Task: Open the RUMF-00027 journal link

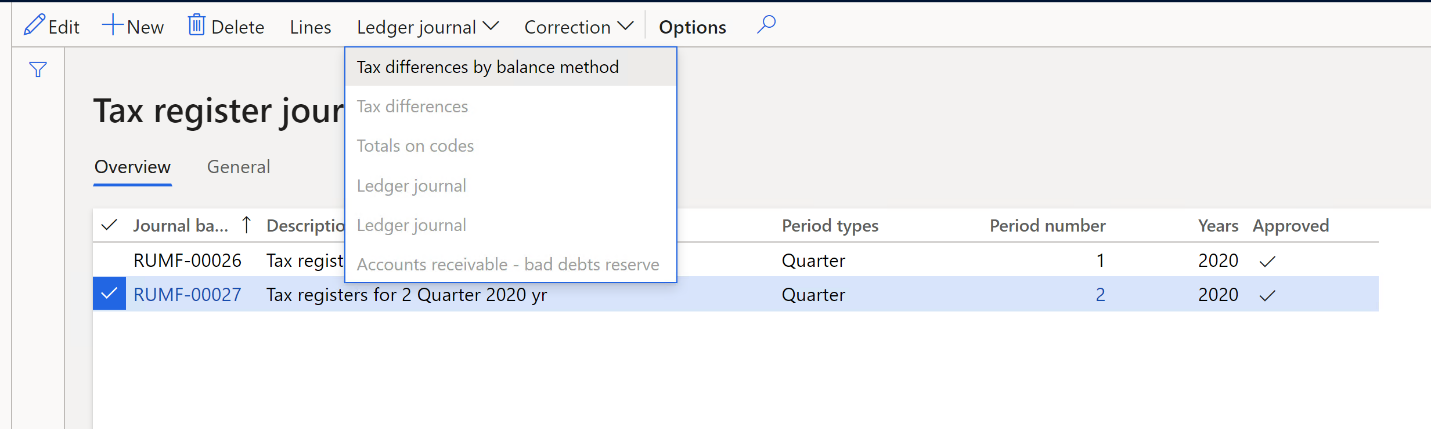Action: (187, 295)
